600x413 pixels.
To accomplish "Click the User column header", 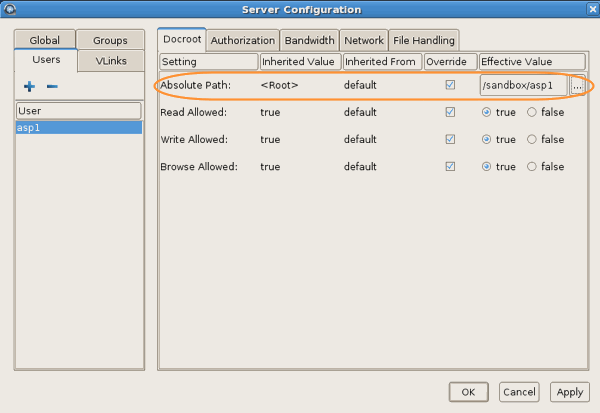I will (x=78, y=111).
